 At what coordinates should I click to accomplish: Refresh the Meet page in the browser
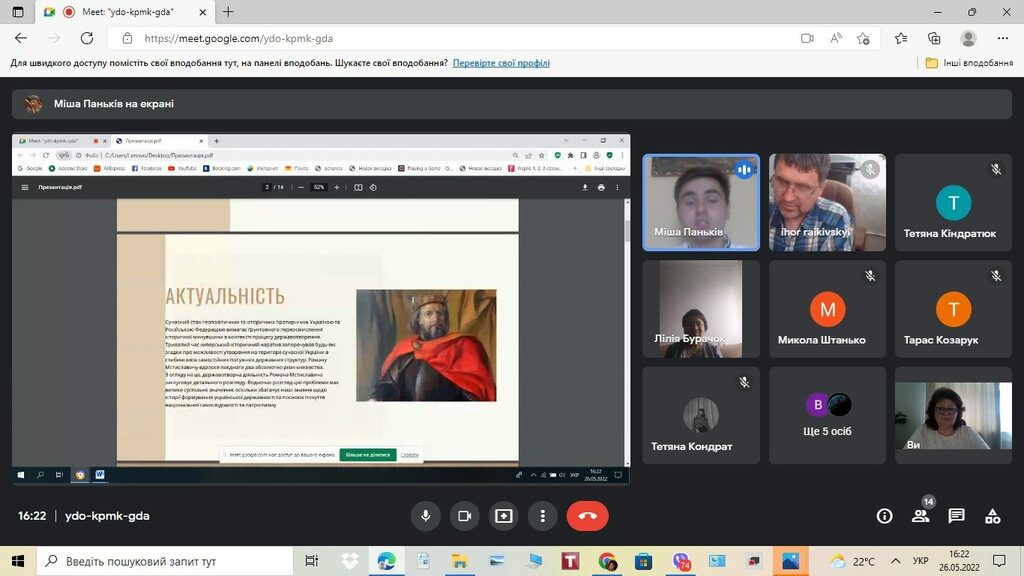(x=87, y=38)
